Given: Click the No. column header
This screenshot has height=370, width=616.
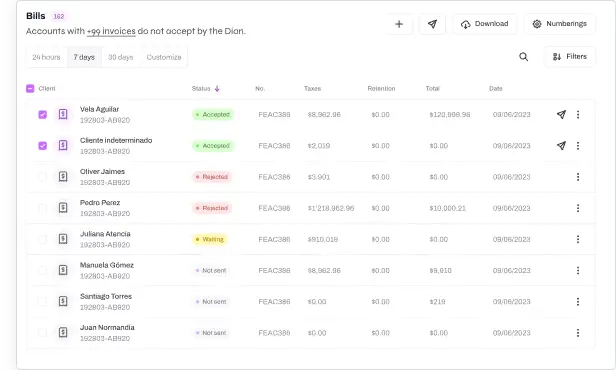Looking at the screenshot, I should pyautogui.click(x=260, y=89).
